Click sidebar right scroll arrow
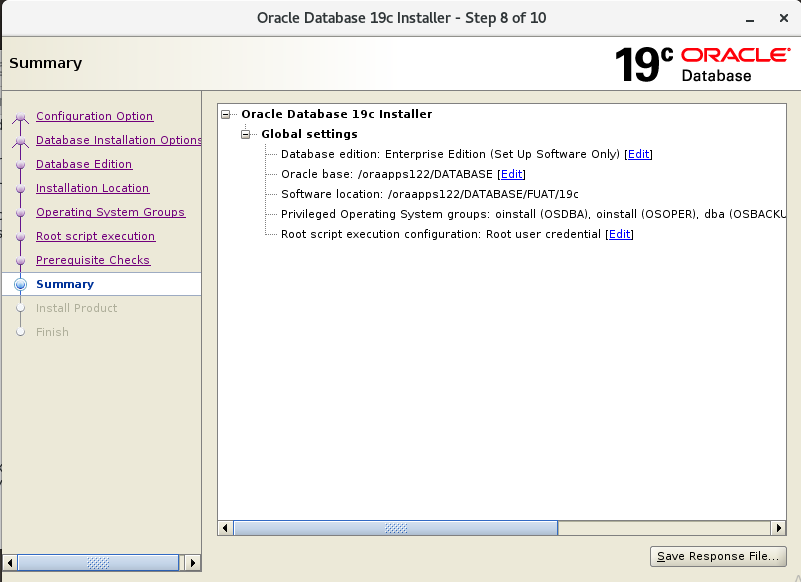The height and width of the screenshot is (582, 801). 193,563
